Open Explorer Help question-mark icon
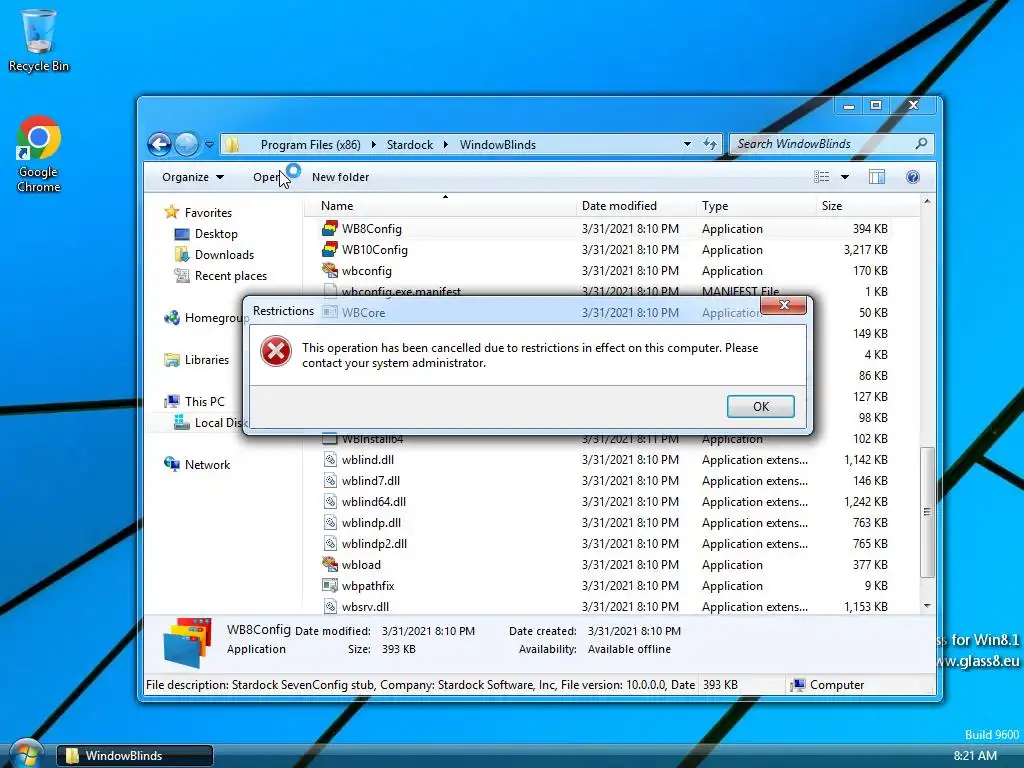The image size is (1024, 768). coord(913,177)
